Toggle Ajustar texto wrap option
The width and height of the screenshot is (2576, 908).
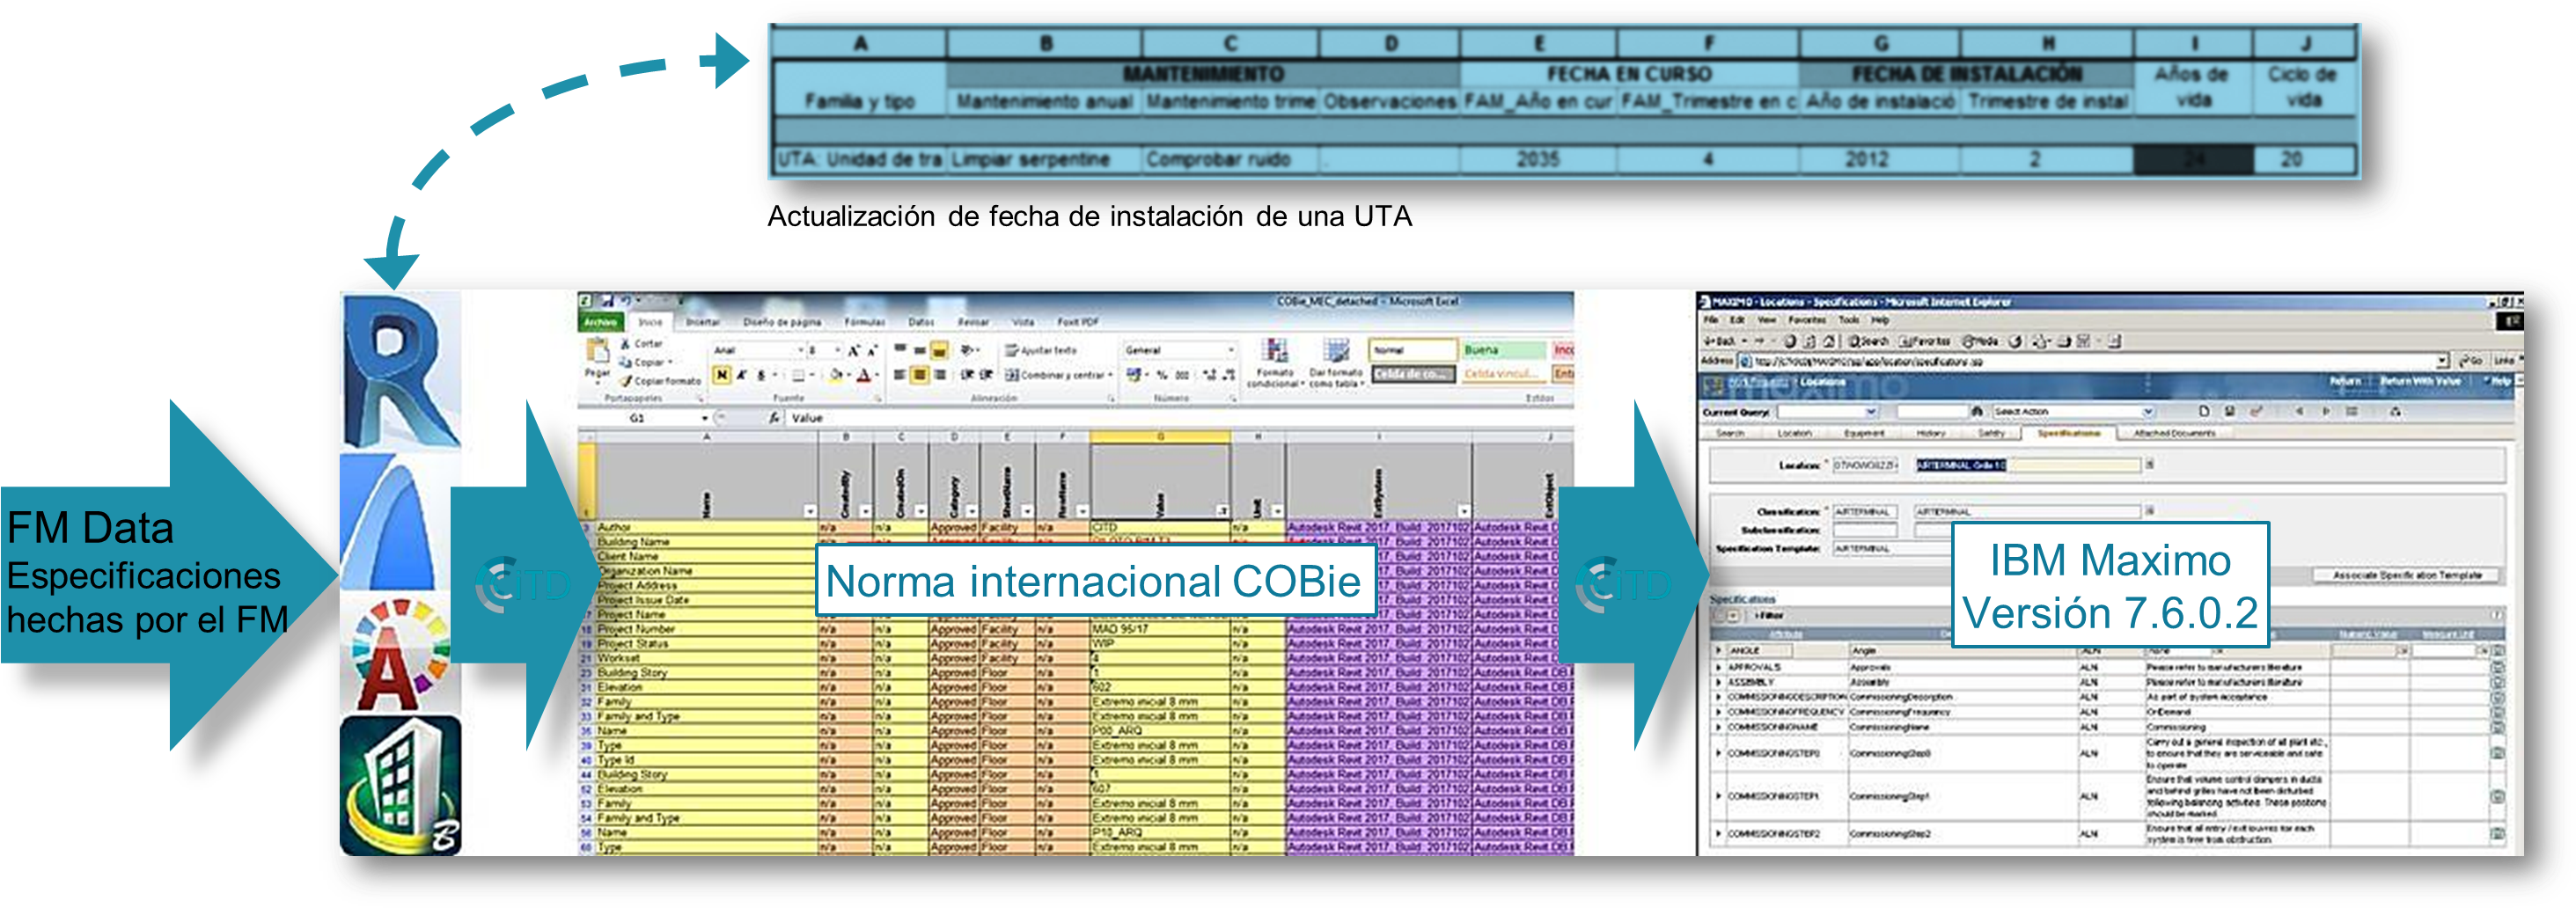point(1041,350)
